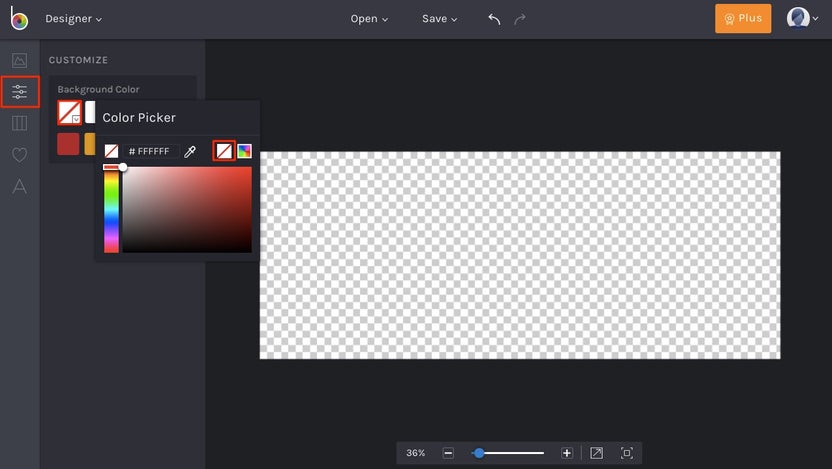Click the CUSTOMIZE panel heading
The height and width of the screenshot is (469, 832).
pos(79,60)
